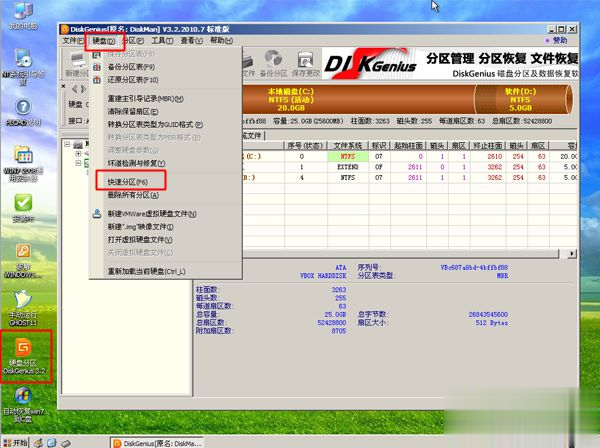Select the Software D: partition bar

523,99
